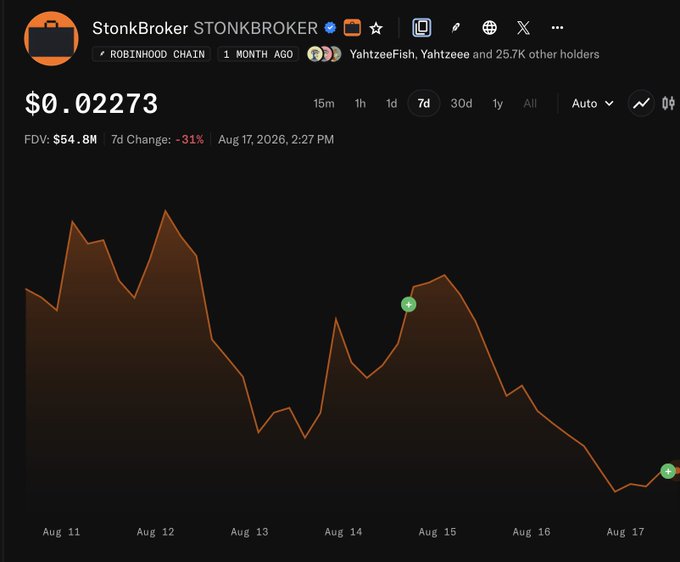The image size is (680, 562).
Task: Click the holder avatars cluster
Action: (x=324, y=54)
